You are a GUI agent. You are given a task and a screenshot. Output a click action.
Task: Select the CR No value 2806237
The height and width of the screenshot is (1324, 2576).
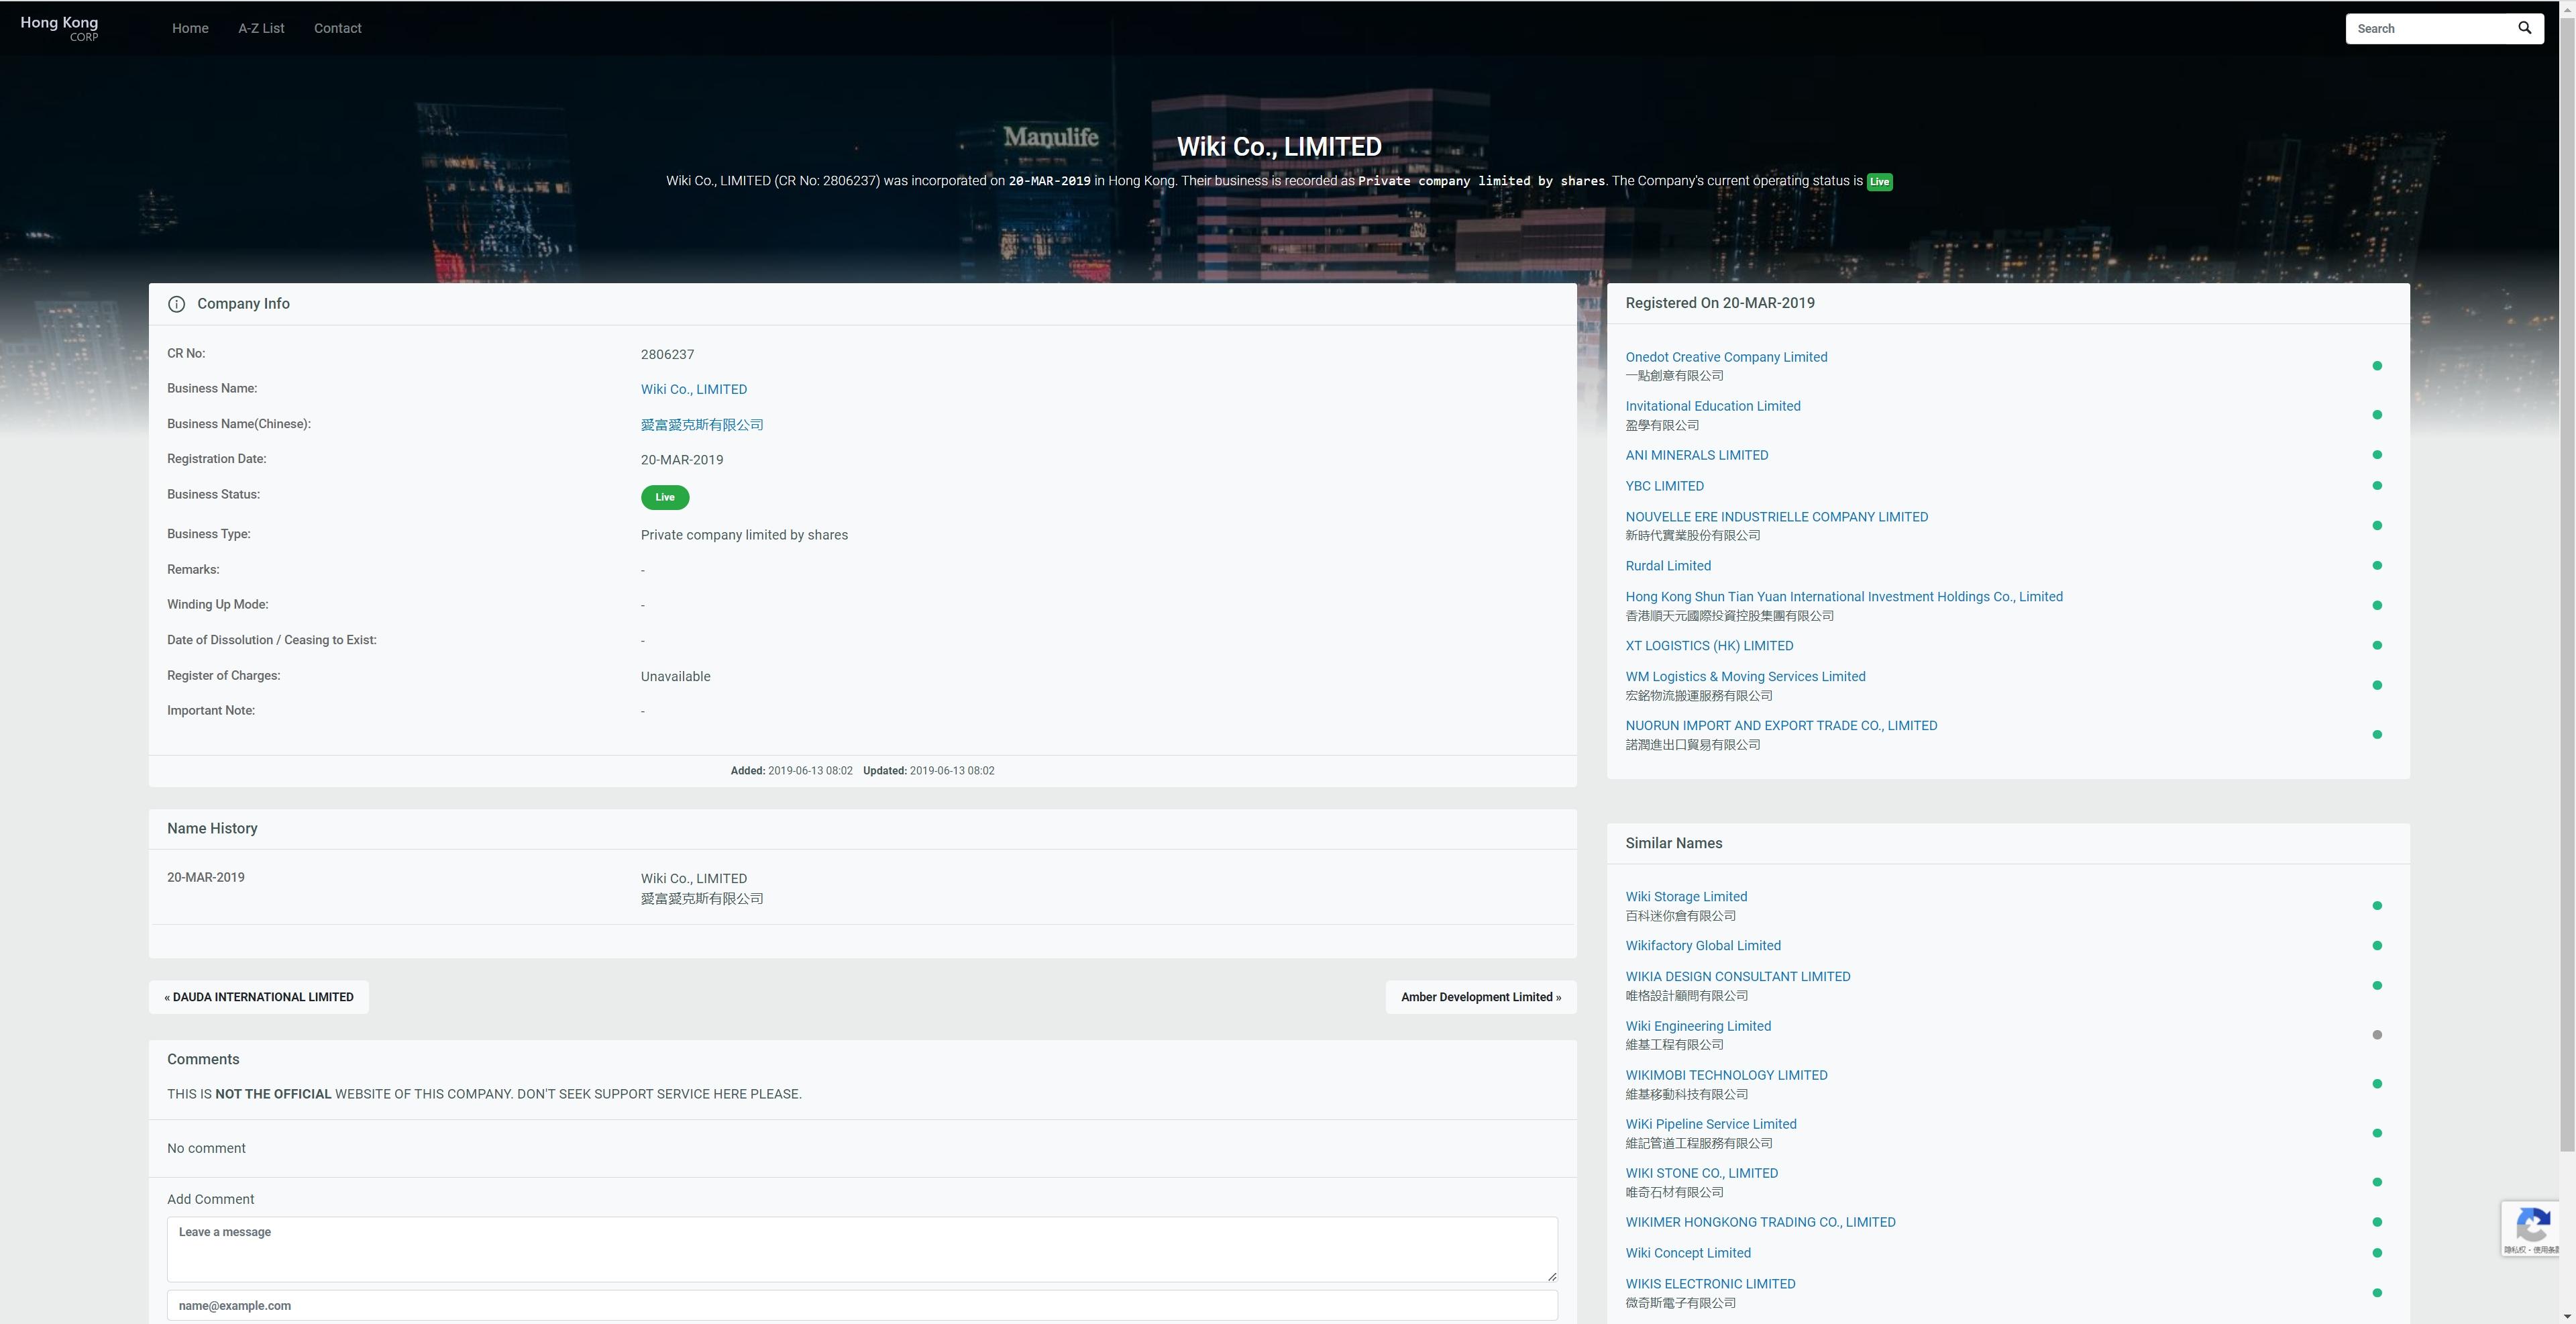(667, 354)
